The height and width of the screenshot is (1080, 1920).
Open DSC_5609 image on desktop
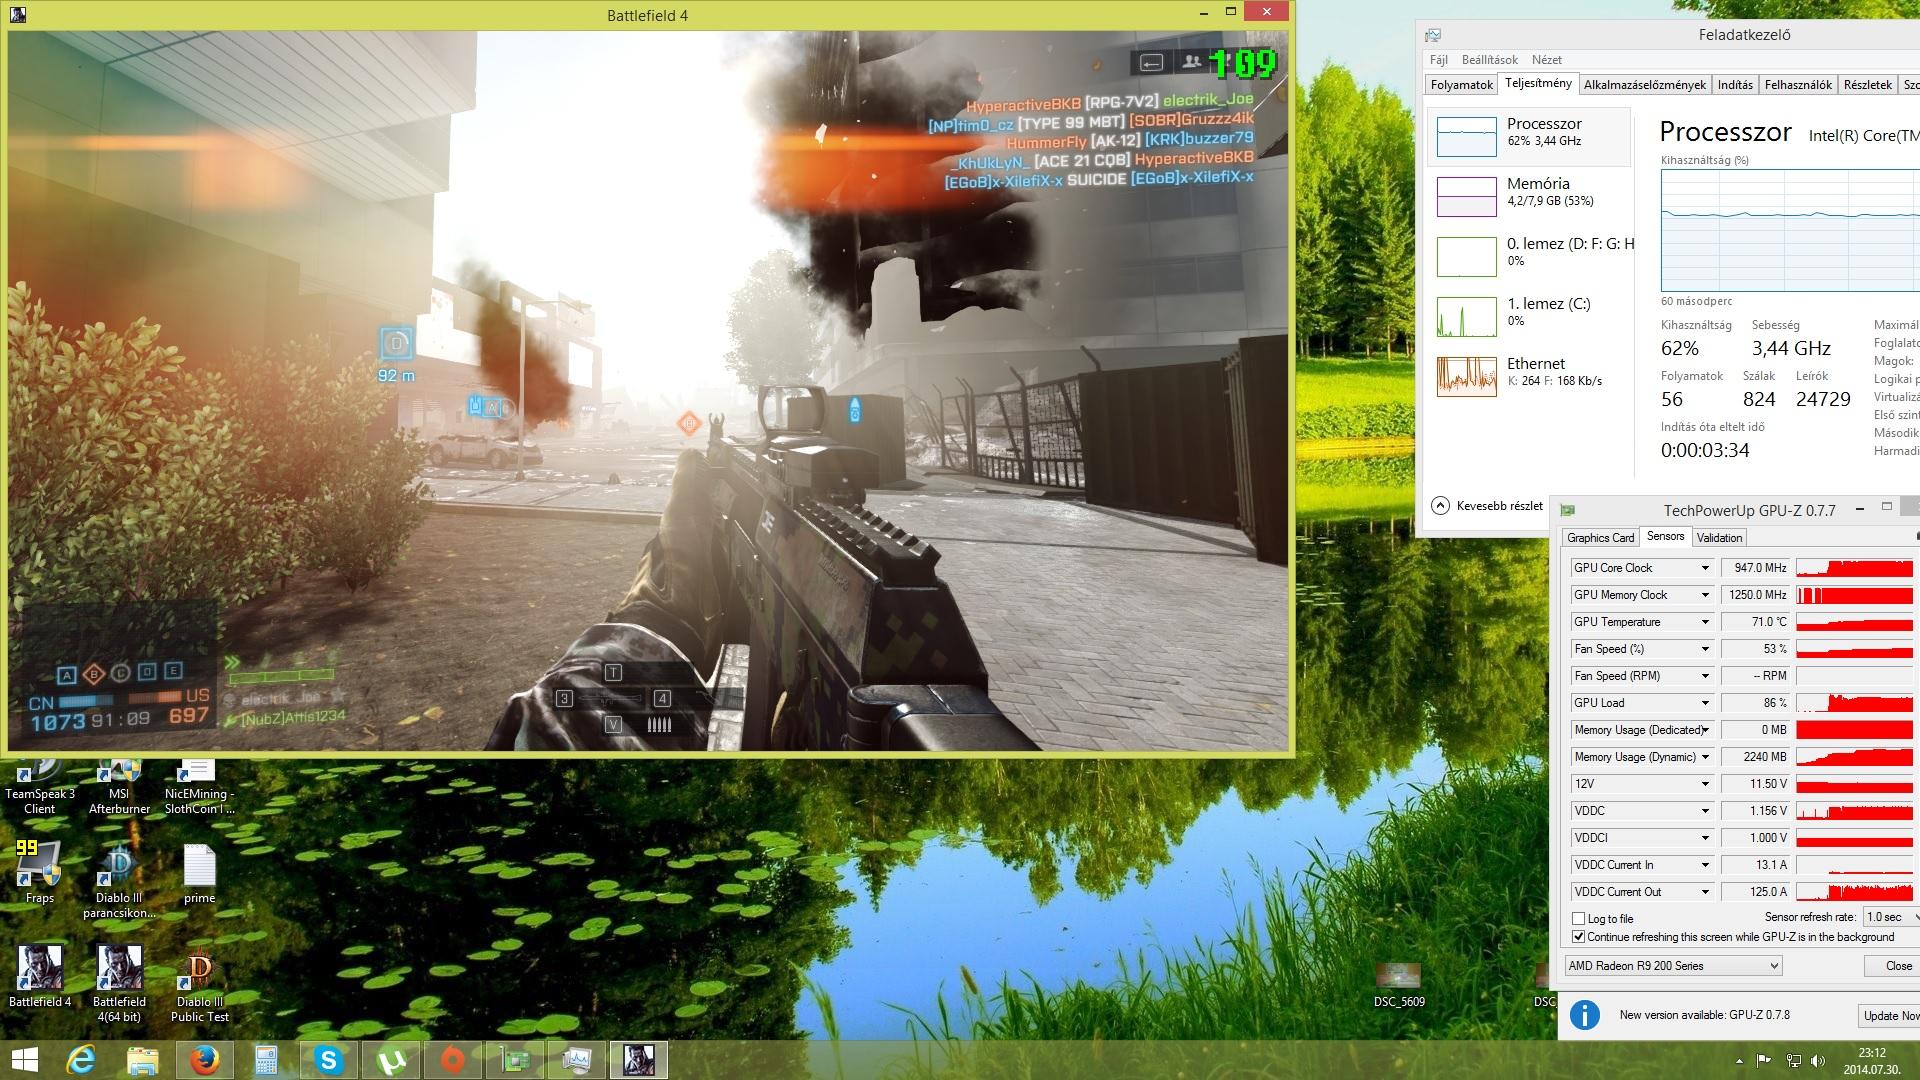[1398, 985]
